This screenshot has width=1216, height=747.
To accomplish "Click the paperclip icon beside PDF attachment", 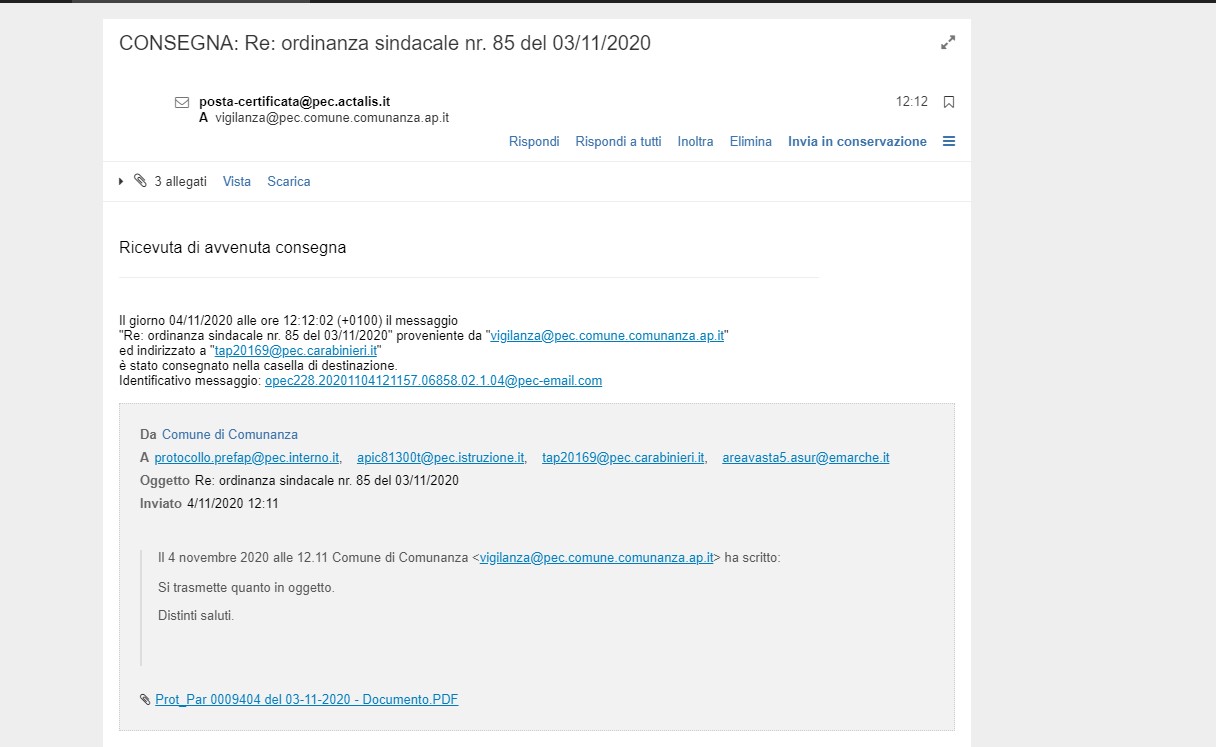I will pos(145,700).
